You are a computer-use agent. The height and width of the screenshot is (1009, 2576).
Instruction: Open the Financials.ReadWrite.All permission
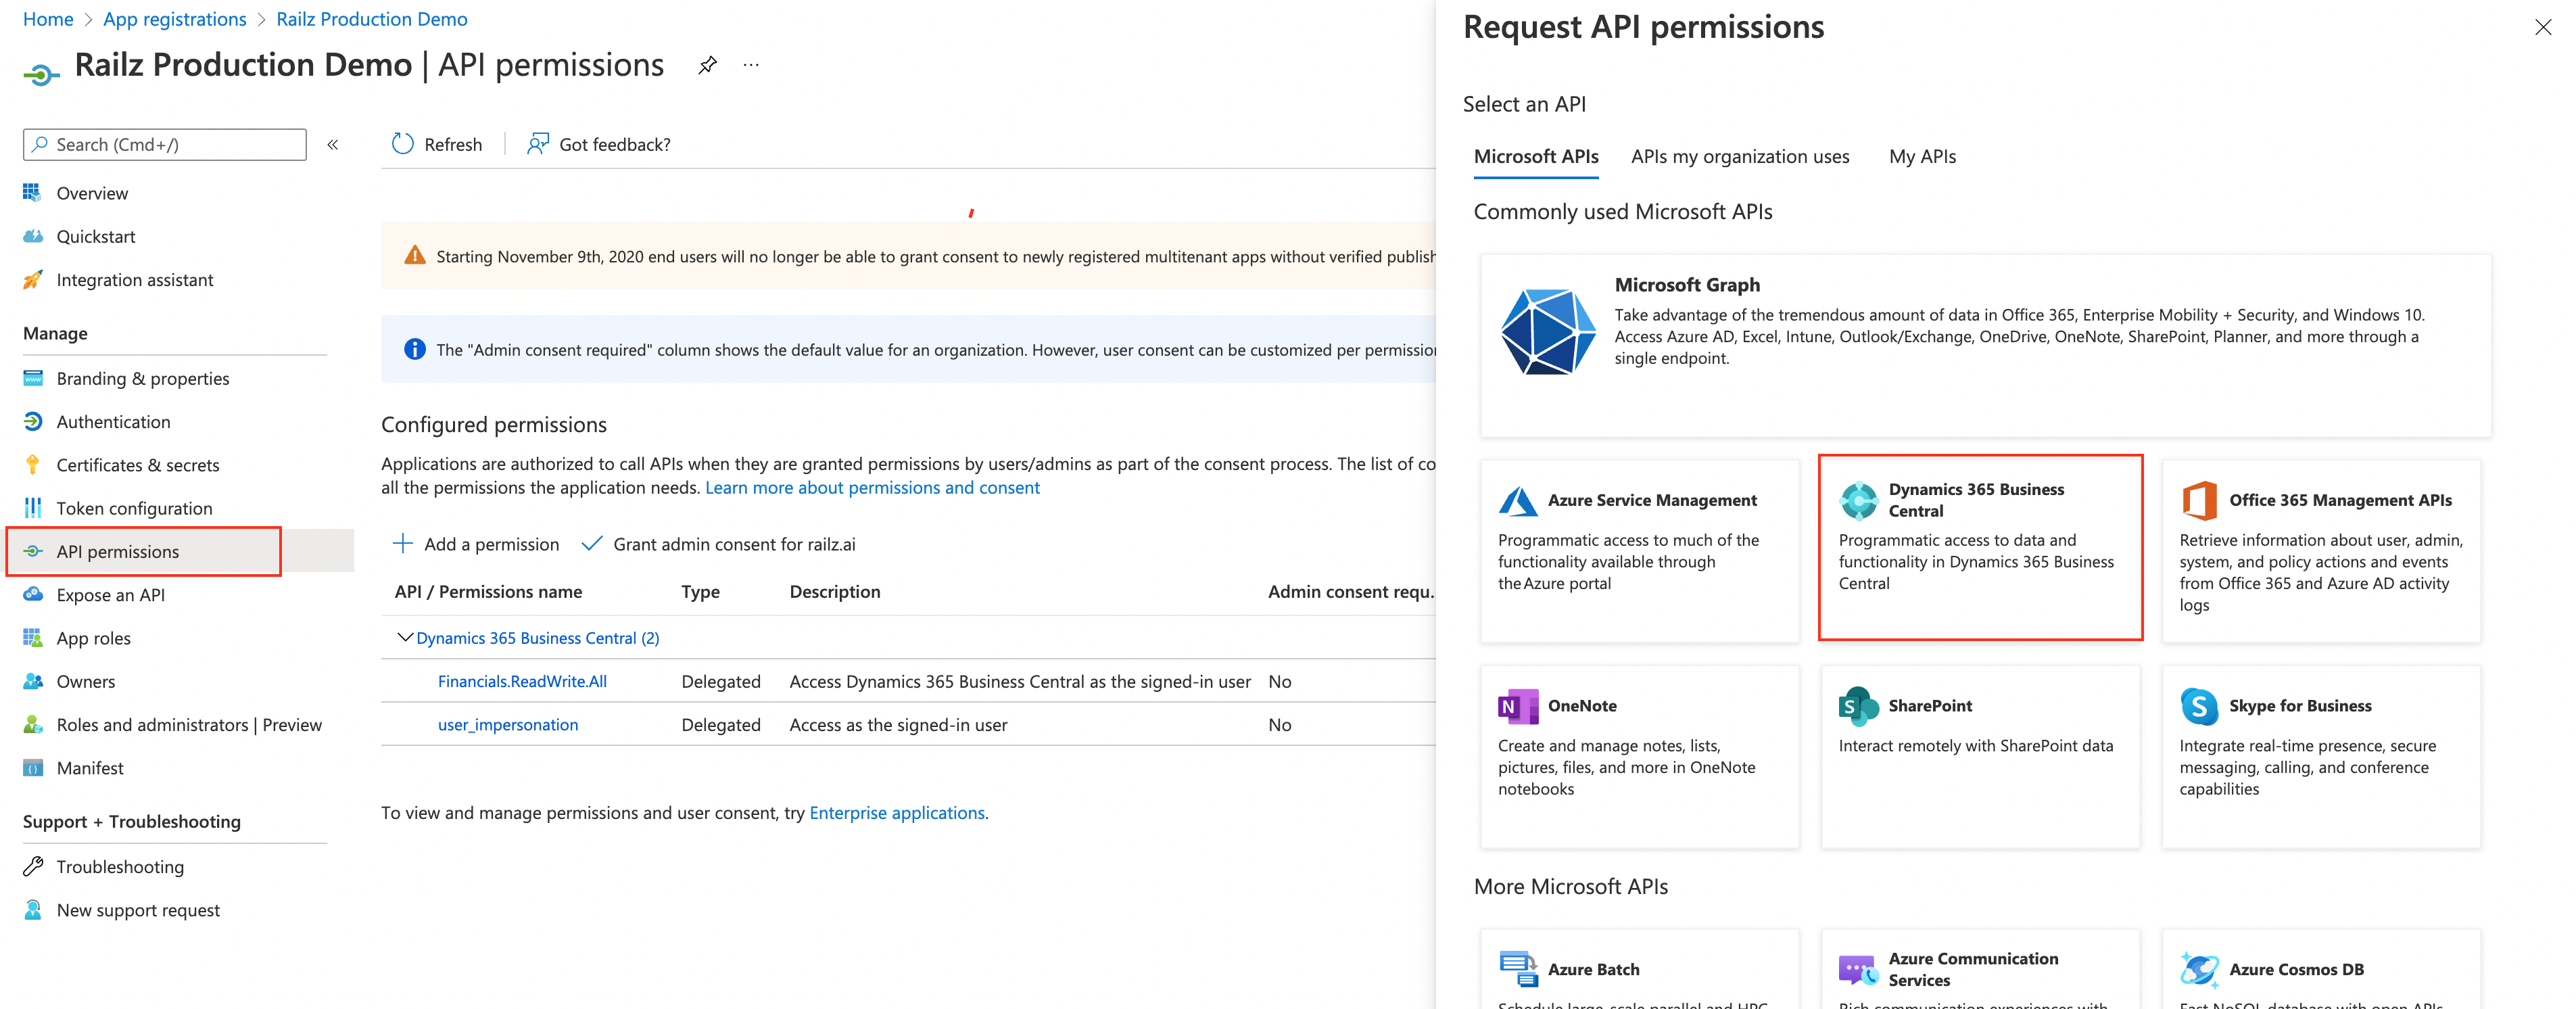522,681
